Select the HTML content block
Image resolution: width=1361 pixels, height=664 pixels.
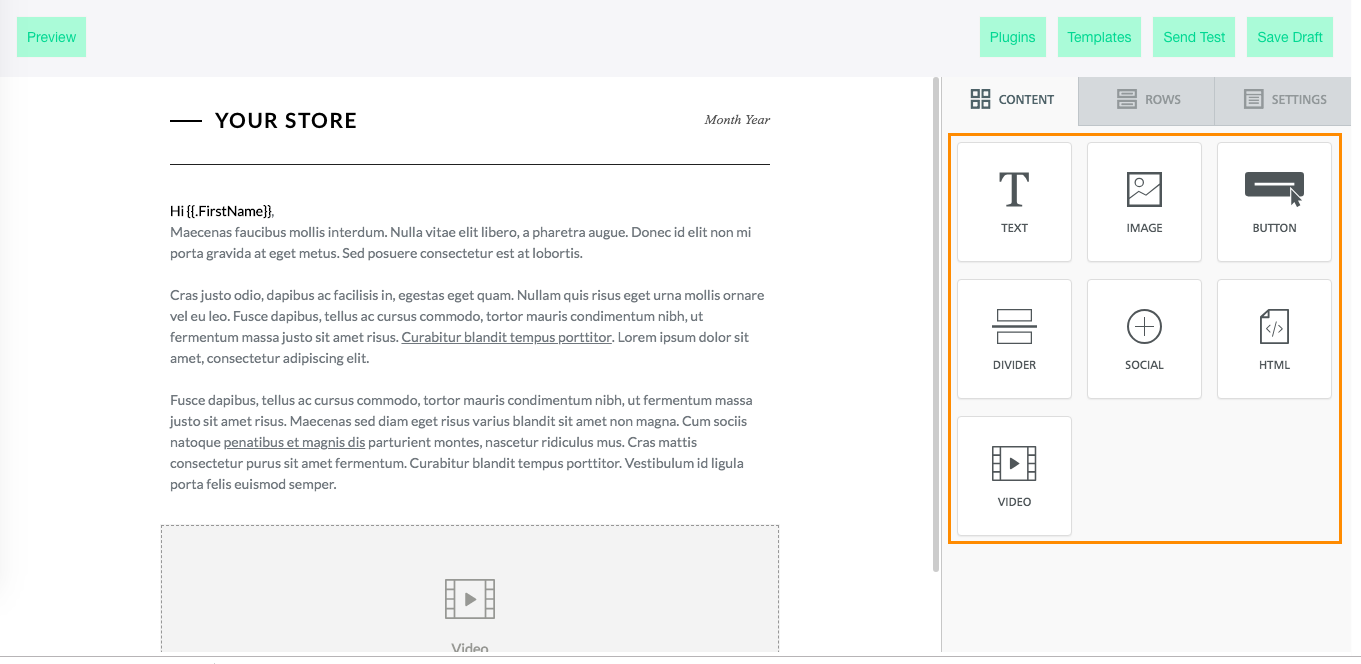(x=1274, y=339)
